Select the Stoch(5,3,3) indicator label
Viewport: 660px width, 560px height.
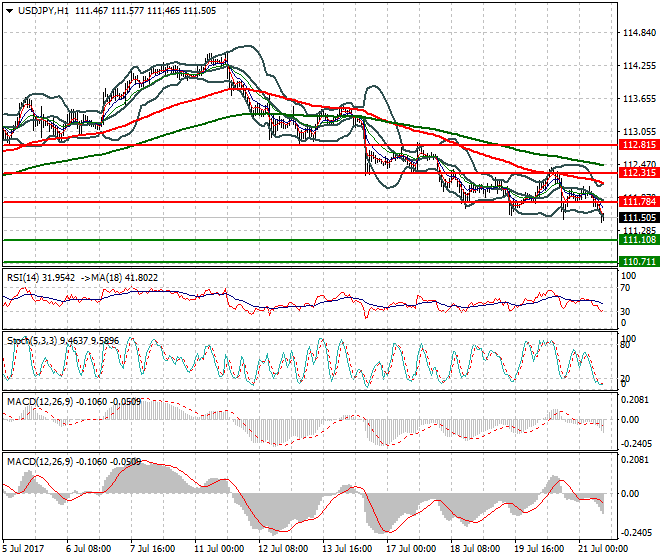point(63,341)
